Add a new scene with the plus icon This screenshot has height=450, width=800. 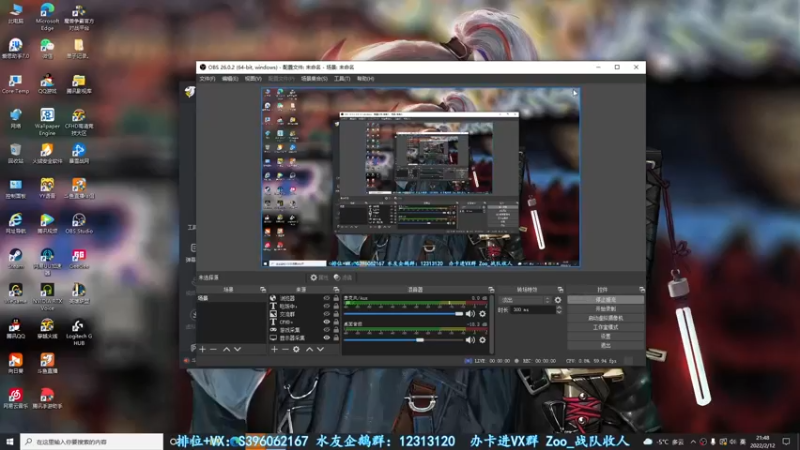tap(203, 349)
